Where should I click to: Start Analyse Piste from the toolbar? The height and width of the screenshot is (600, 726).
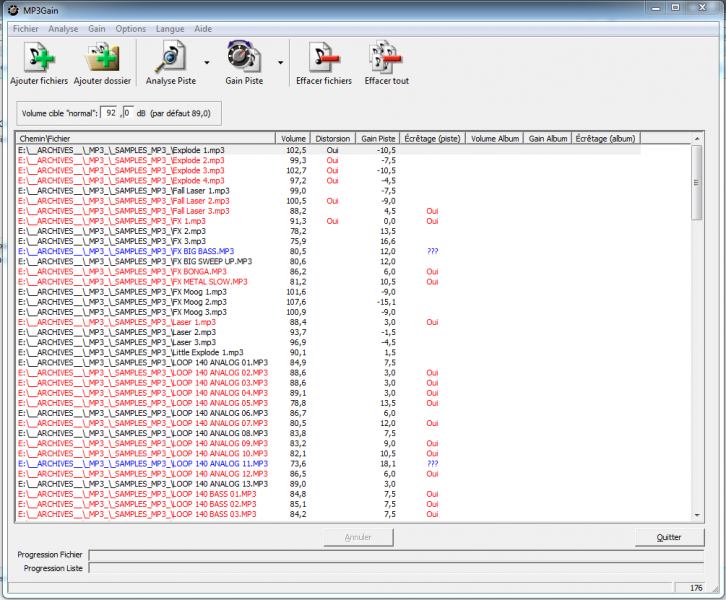(x=170, y=58)
